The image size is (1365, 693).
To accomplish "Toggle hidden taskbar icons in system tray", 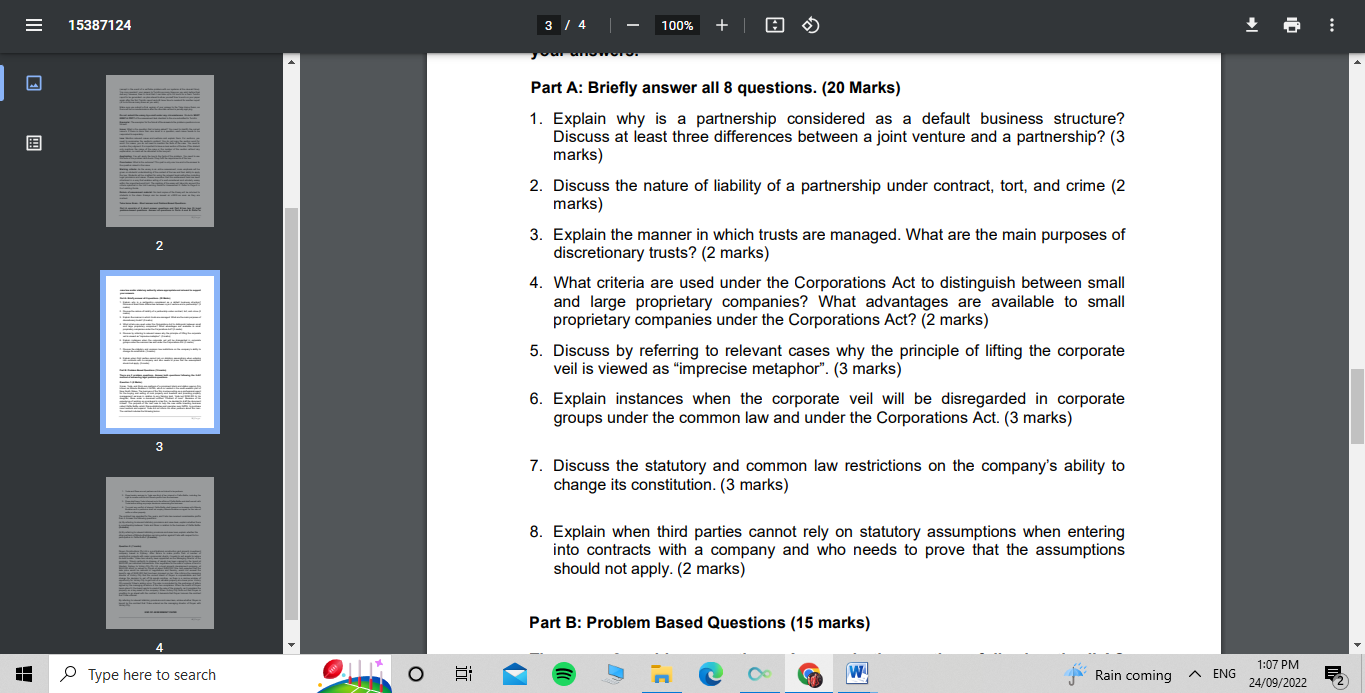I will [1194, 674].
